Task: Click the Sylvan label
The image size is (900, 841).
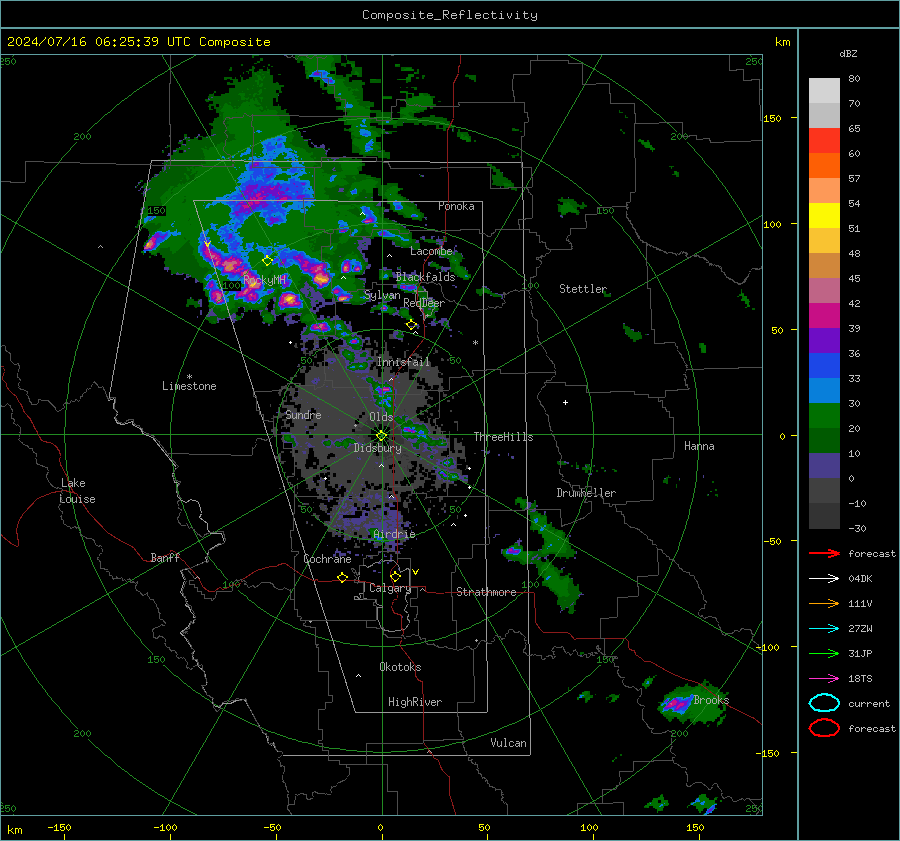Action: (x=382, y=295)
